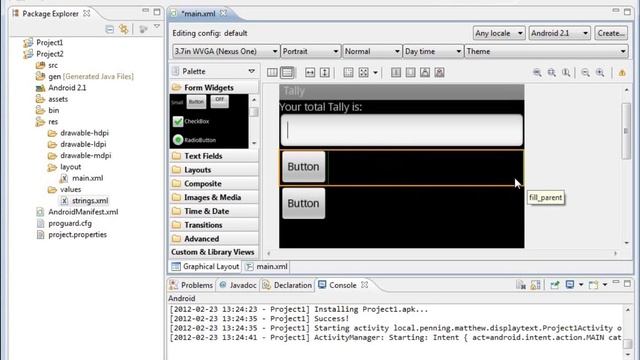Open Display Selected Console dropdown arrow

click(x=581, y=284)
